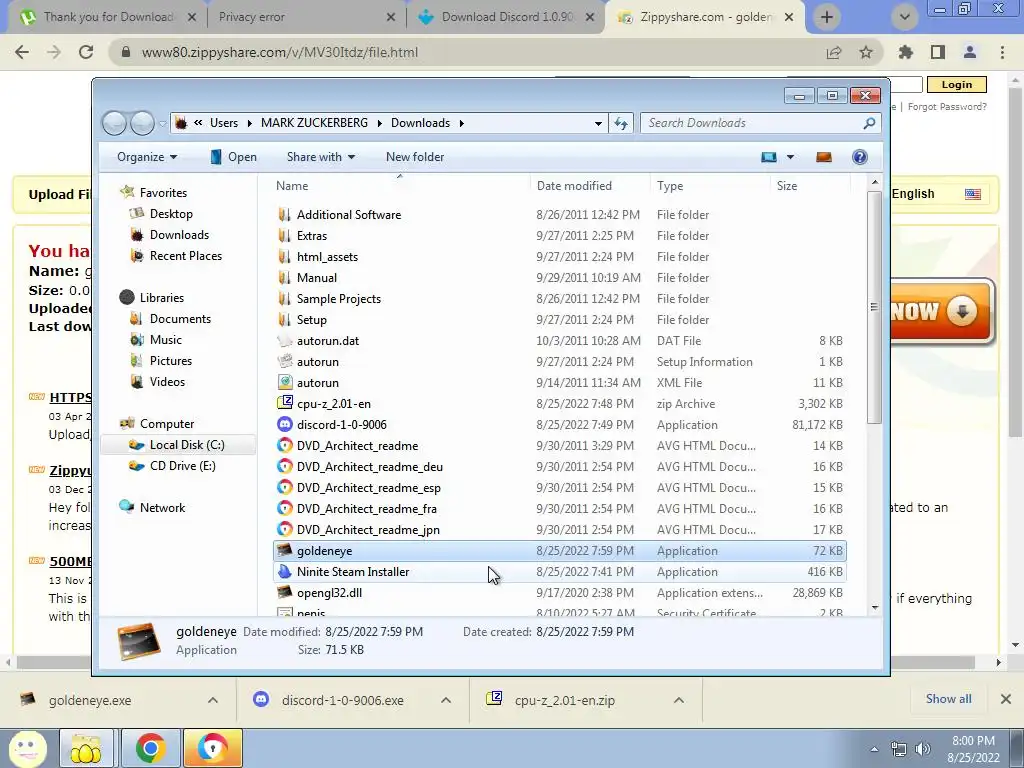Expand discord-1-0-9006.exe download options chevron

[446, 700]
